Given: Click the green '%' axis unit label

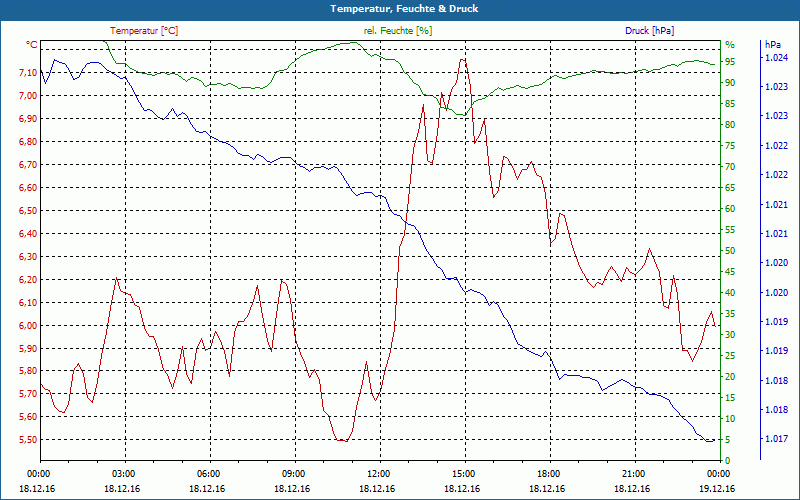Looking at the screenshot, I should [x=730, y=45].
